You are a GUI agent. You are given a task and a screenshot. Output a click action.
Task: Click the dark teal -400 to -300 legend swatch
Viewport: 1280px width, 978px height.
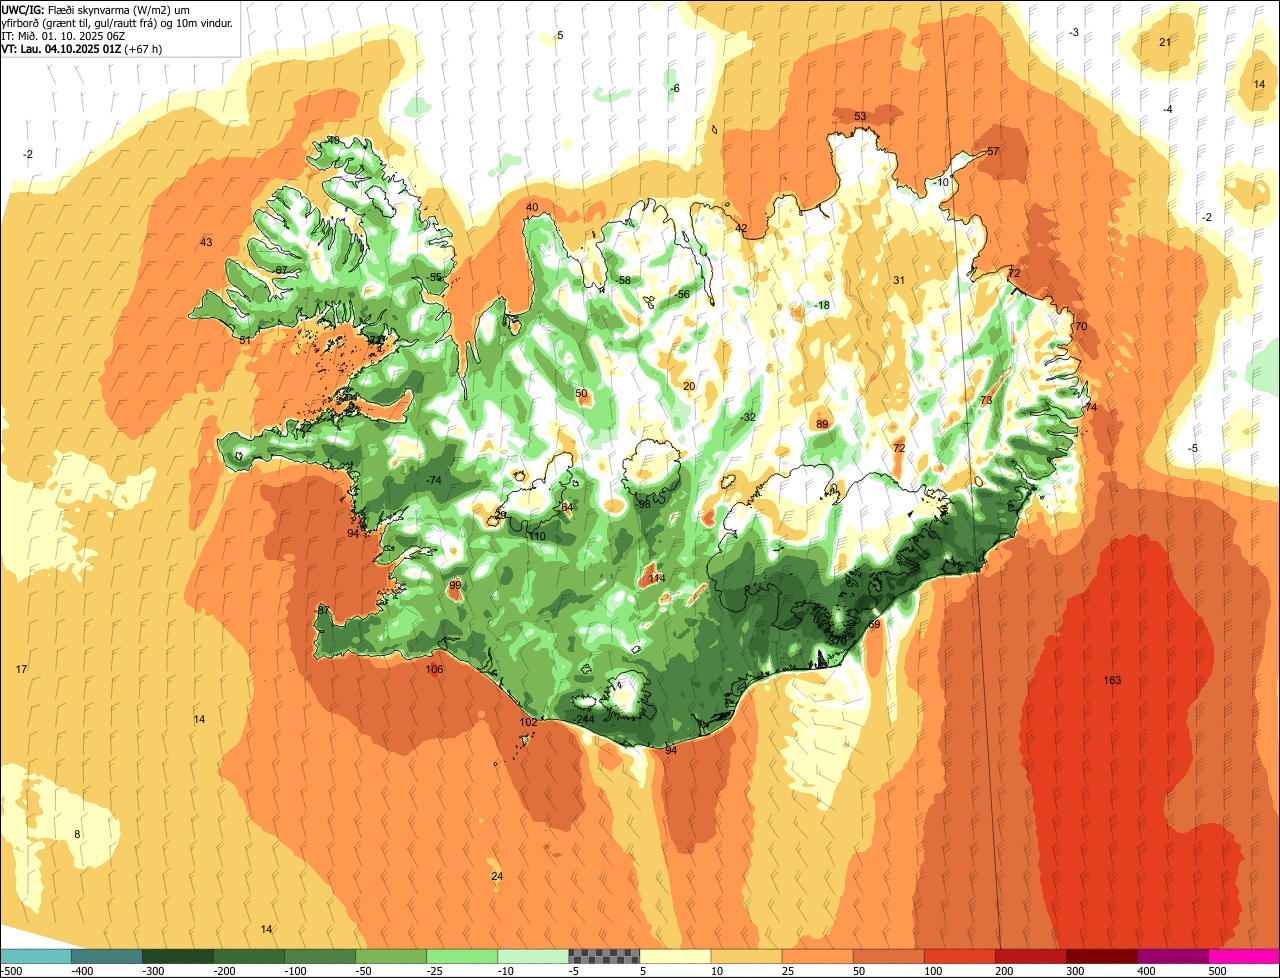point(107,956)
